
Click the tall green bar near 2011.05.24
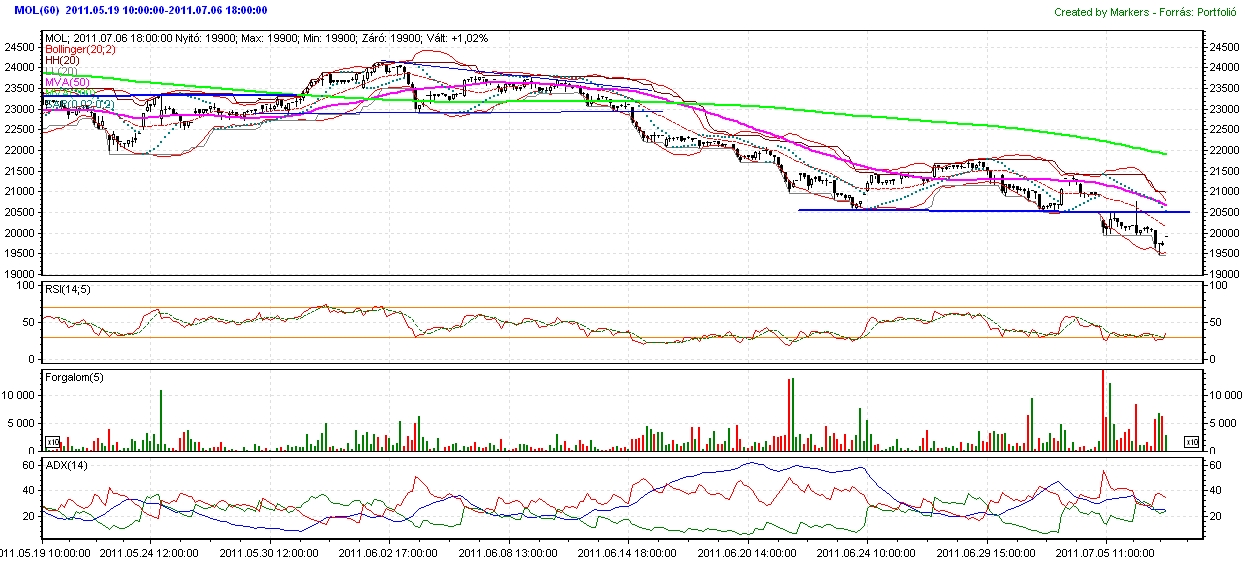coord(161,421)
